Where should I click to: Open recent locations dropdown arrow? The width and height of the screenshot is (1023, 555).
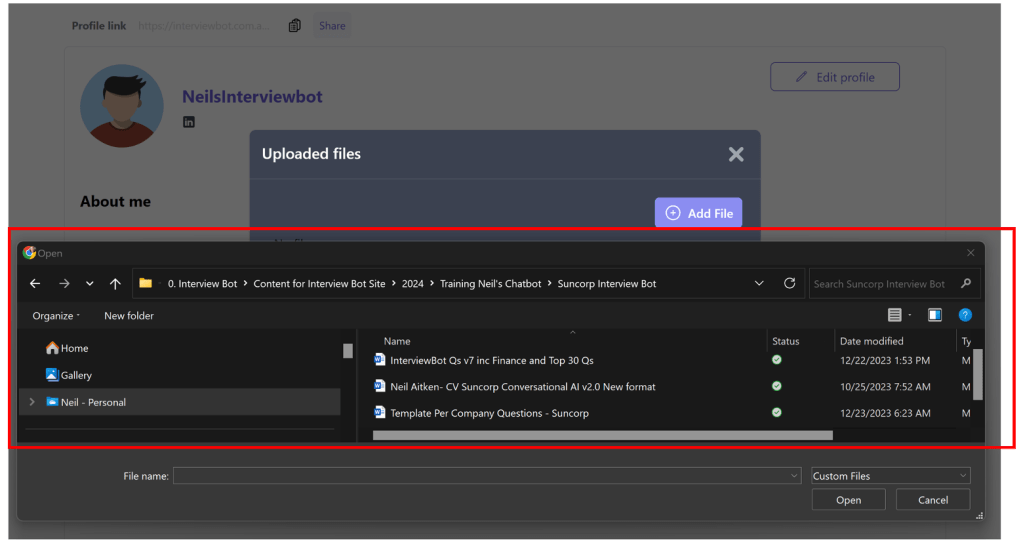89,284
